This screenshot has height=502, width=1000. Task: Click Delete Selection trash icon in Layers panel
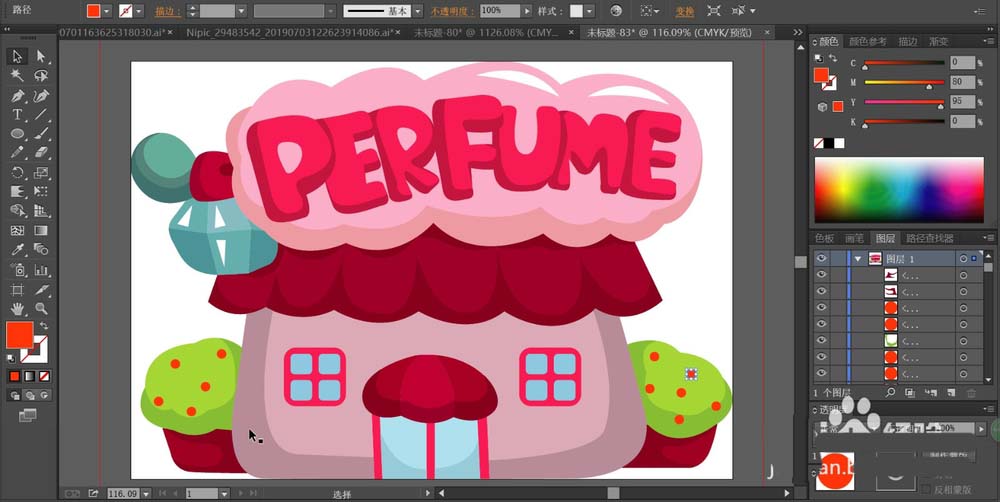click(971, 393)
